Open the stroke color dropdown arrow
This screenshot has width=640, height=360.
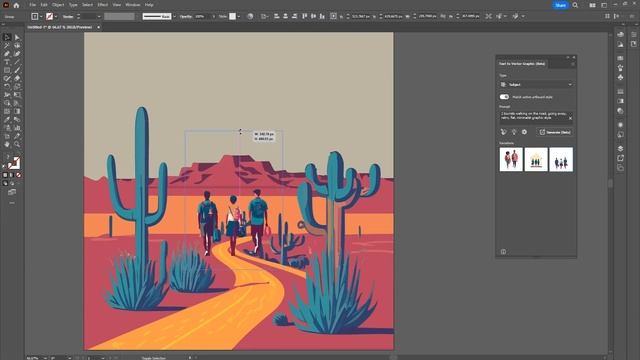(x=56, y=16)
